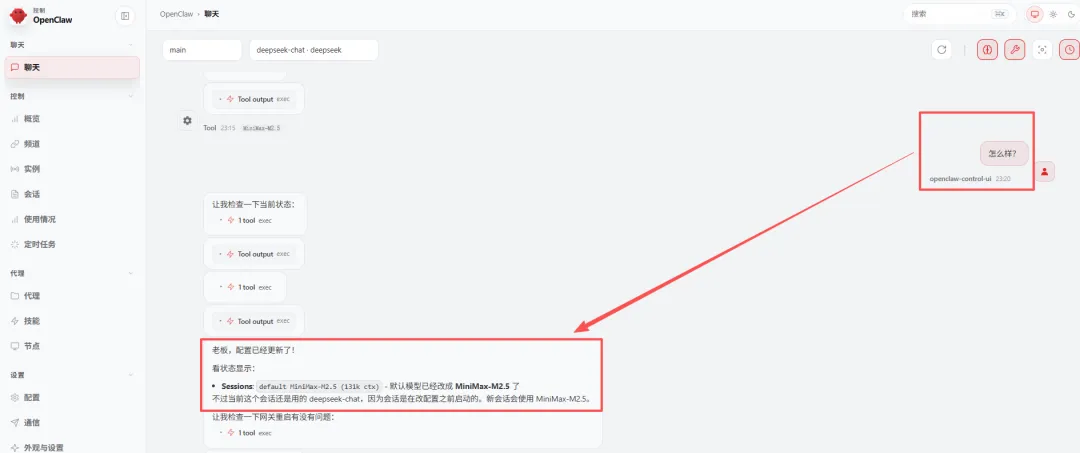1080x453 pixels.
Task: Open 配置 in the sidebar
Action: coord(72,397)
